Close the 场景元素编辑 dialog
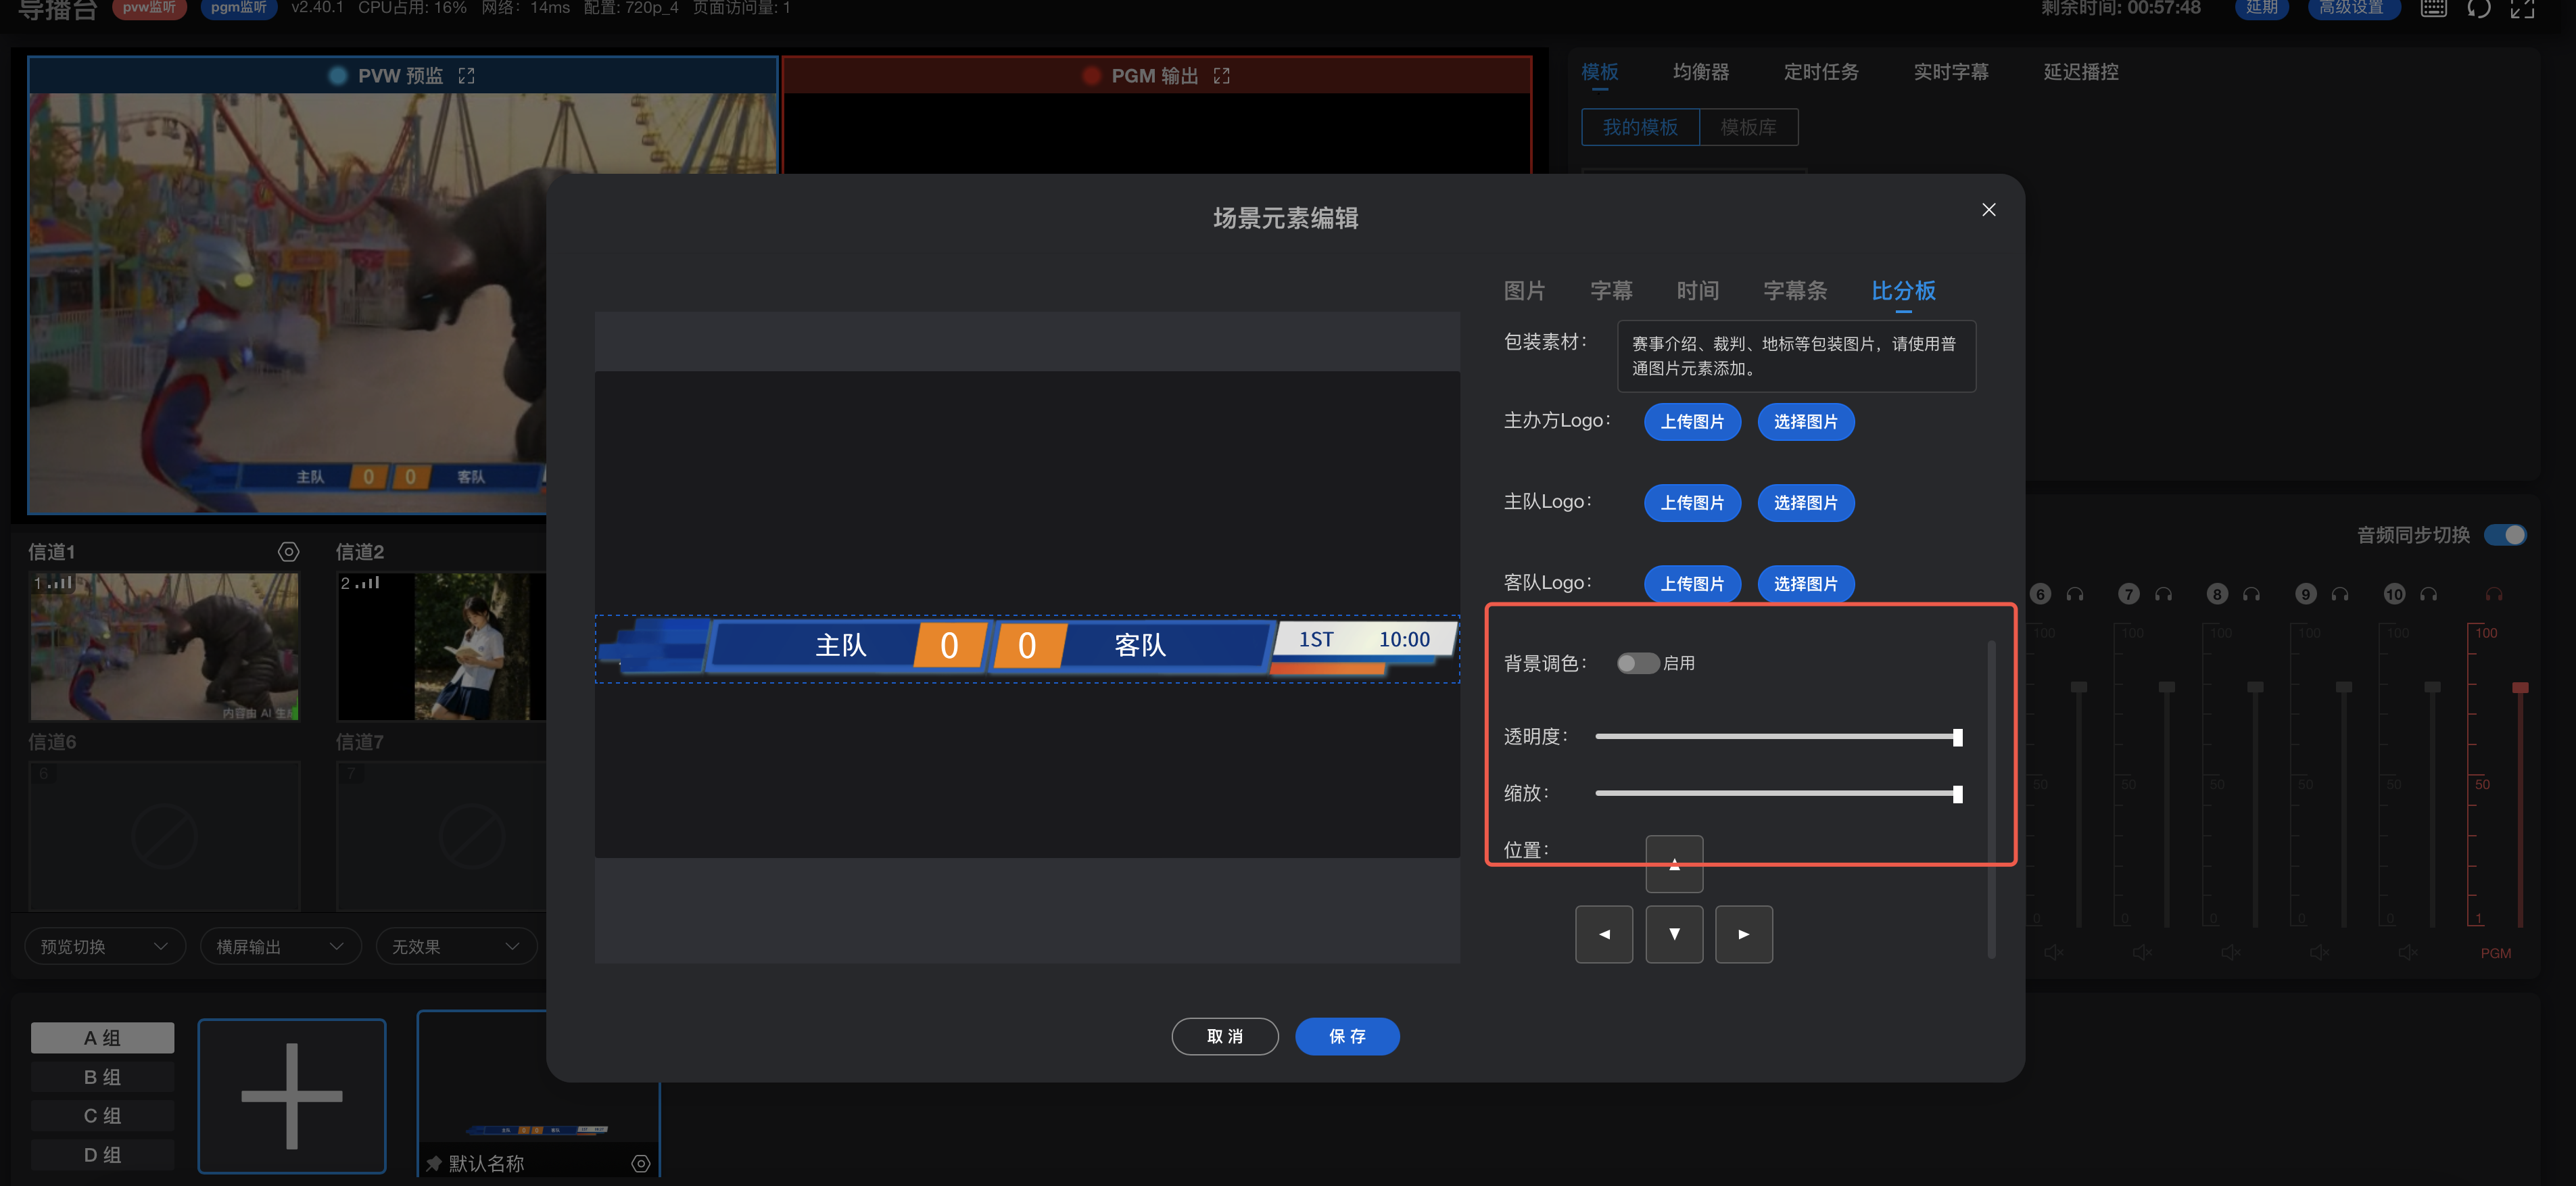 point(1988,209)
